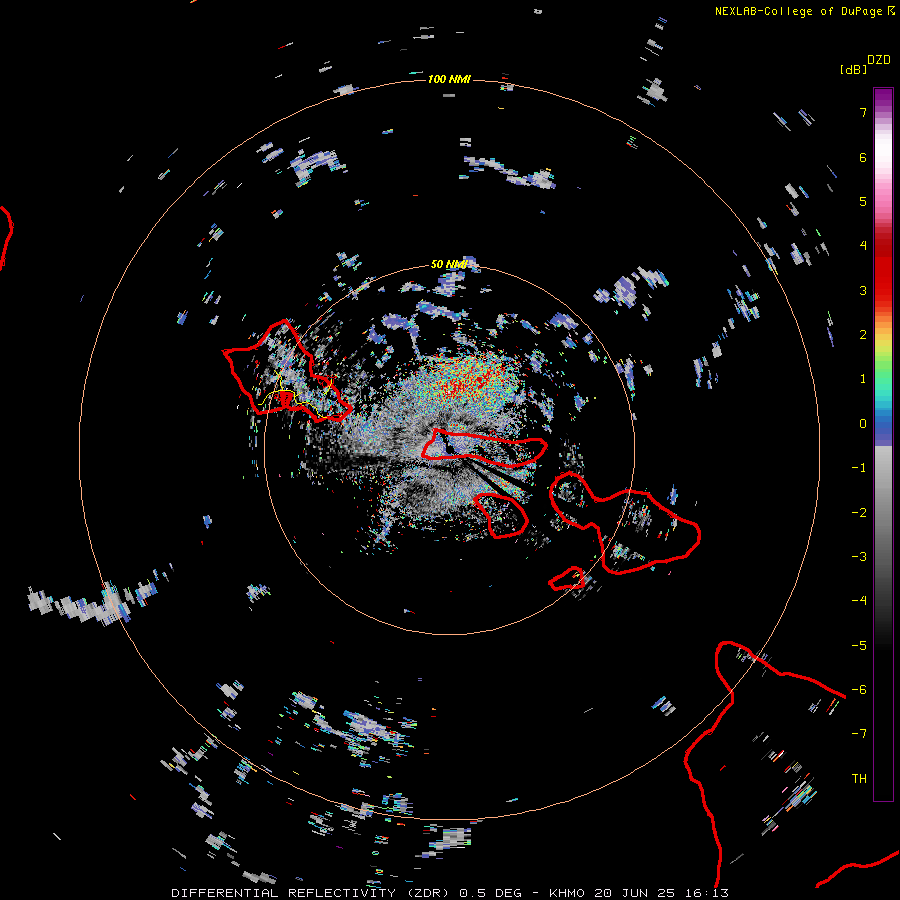Click the [dB] unit label
Image resolution: width=900 pixels, height=900 pixels.
click(x=854, y=69)
